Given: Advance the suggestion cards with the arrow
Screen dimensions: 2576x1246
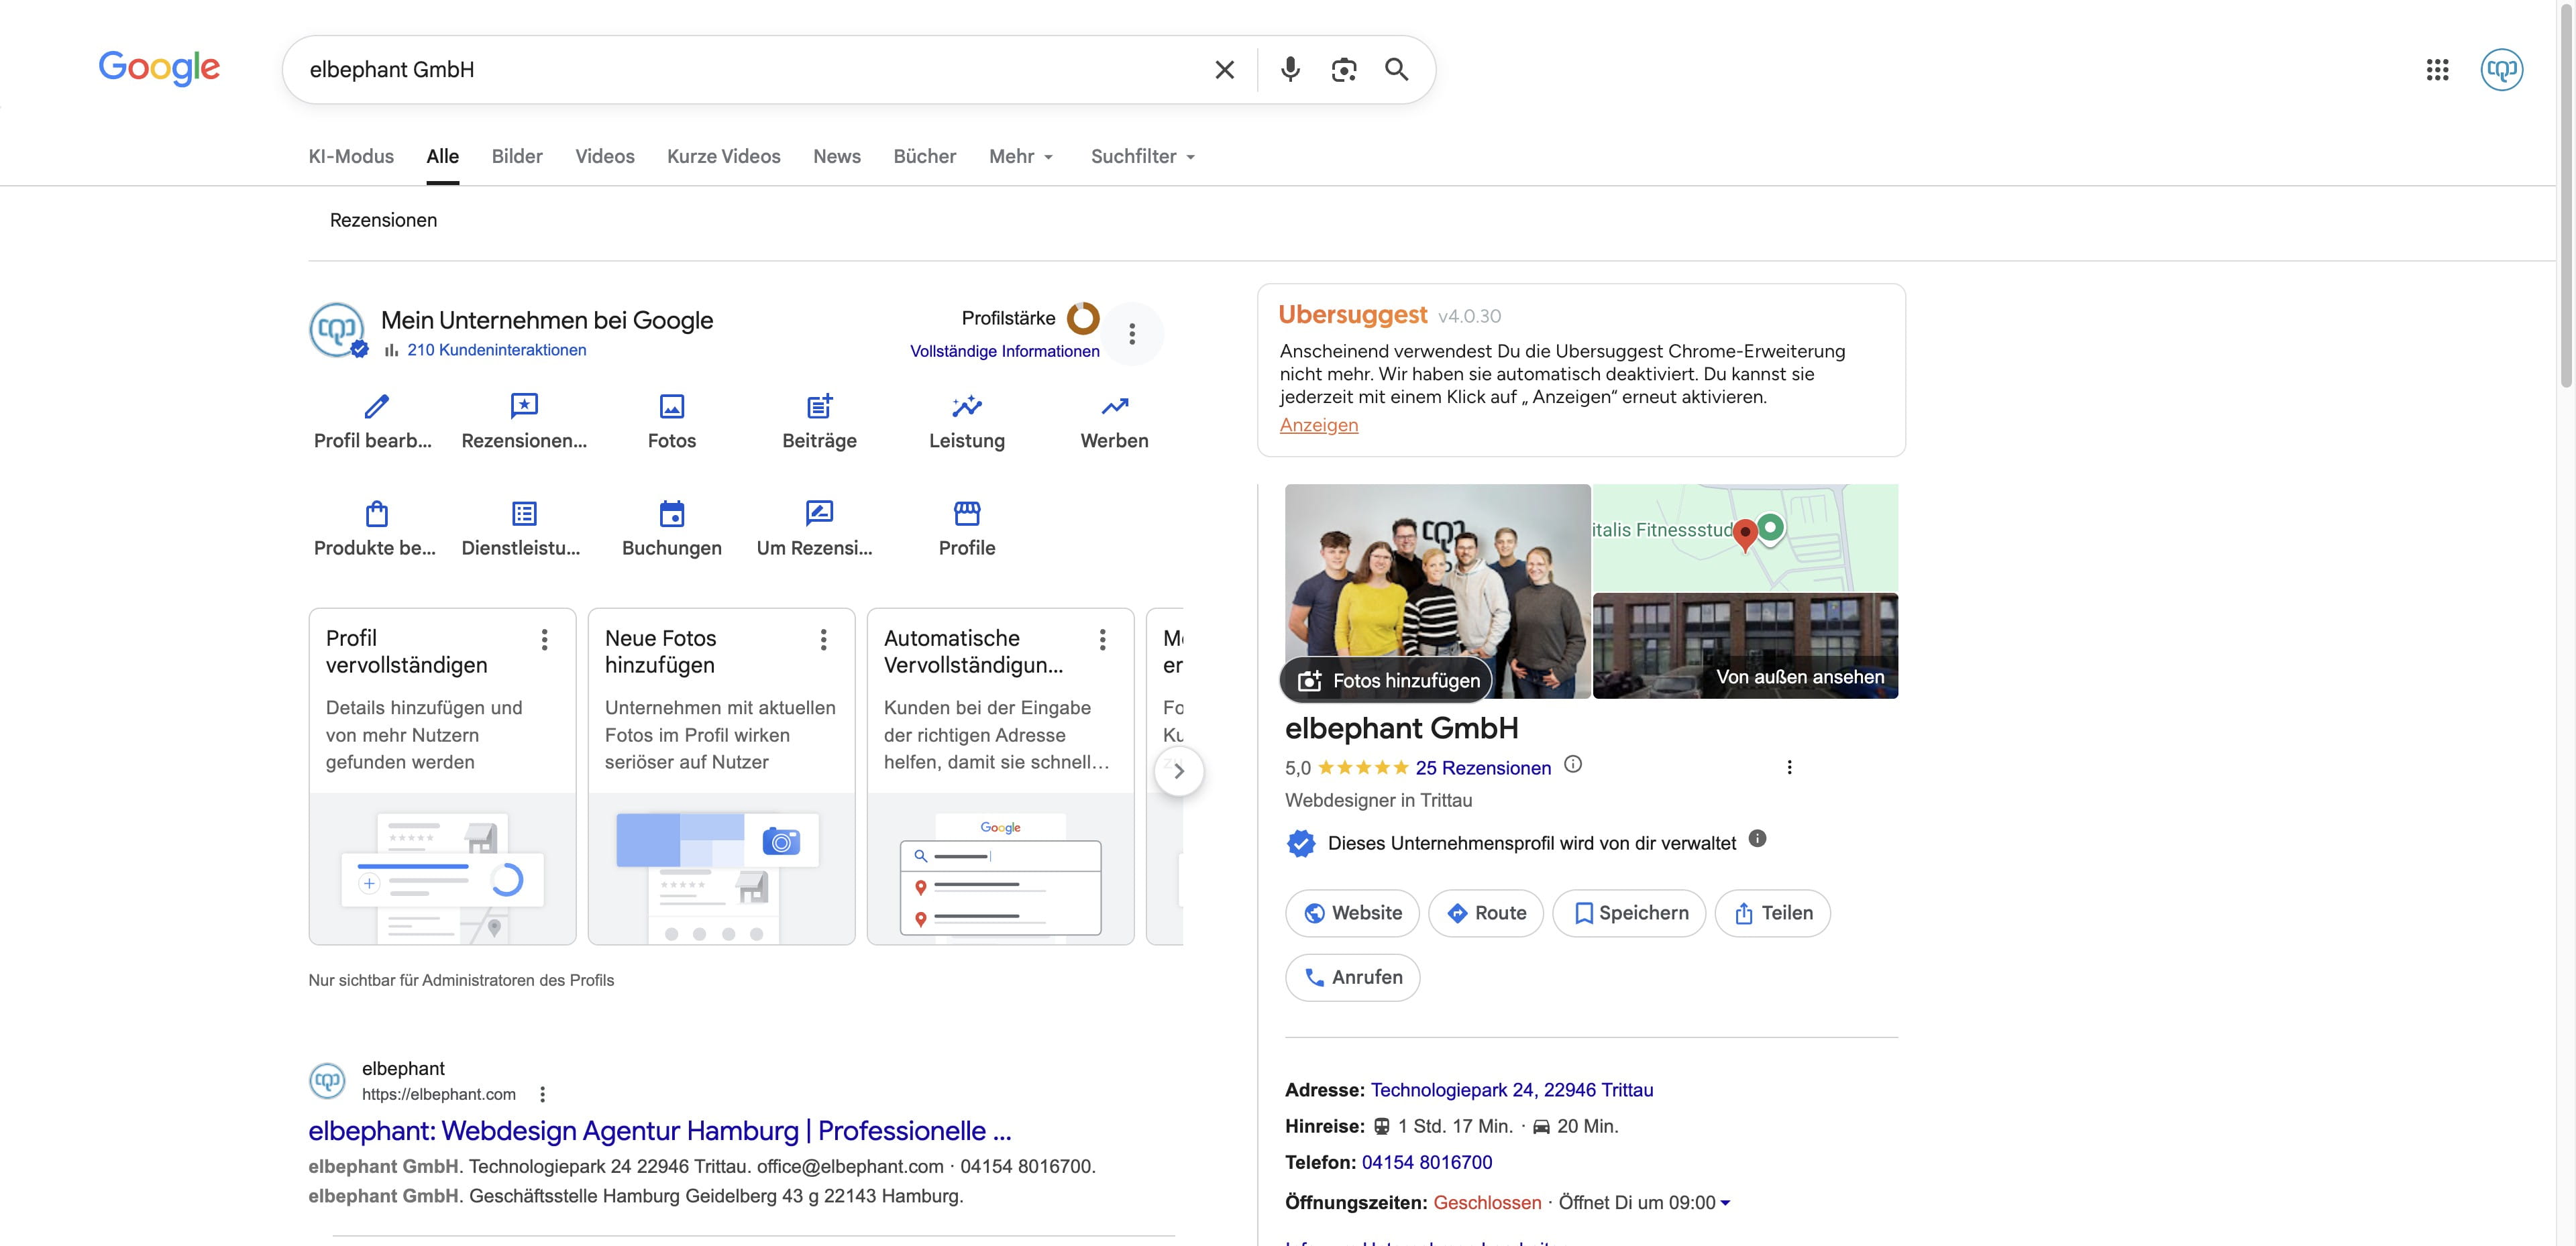Looking at the screenshot, I should [1179, 771].
